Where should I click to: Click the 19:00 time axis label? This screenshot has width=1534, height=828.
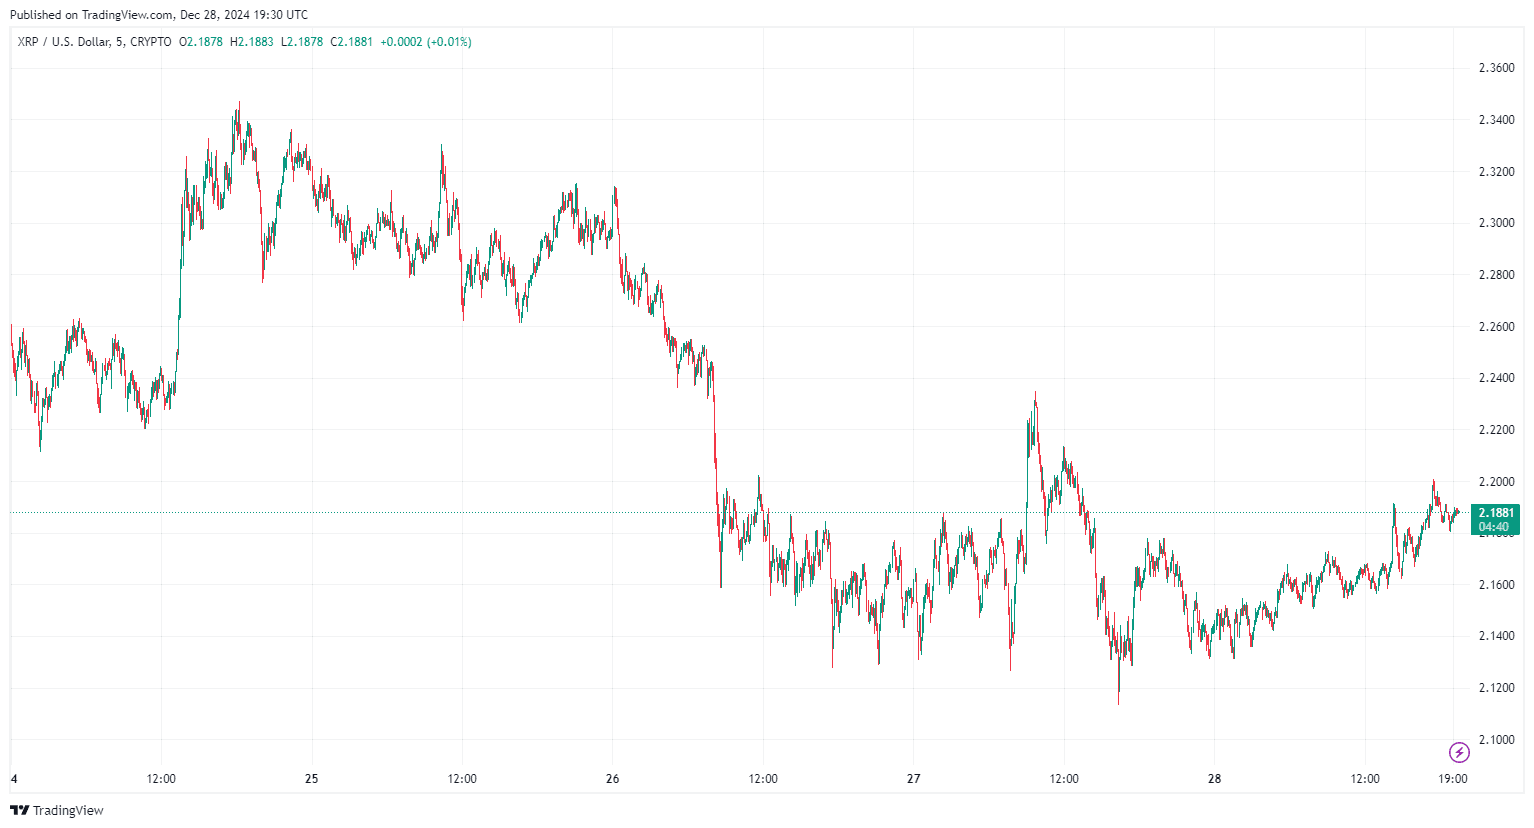point(1453,779)
